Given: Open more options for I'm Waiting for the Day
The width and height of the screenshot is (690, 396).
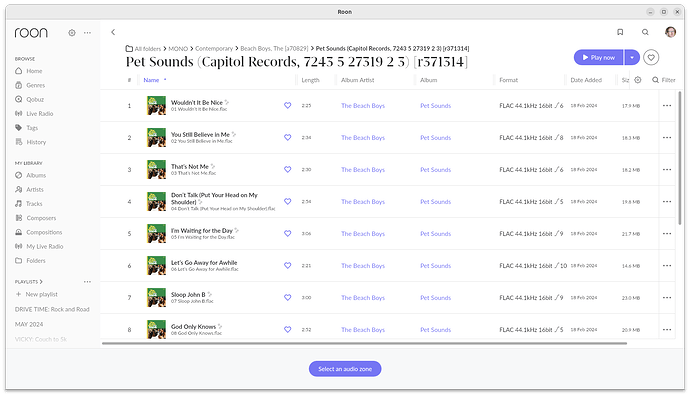Looking at the screenshot, I should (667, 234).
